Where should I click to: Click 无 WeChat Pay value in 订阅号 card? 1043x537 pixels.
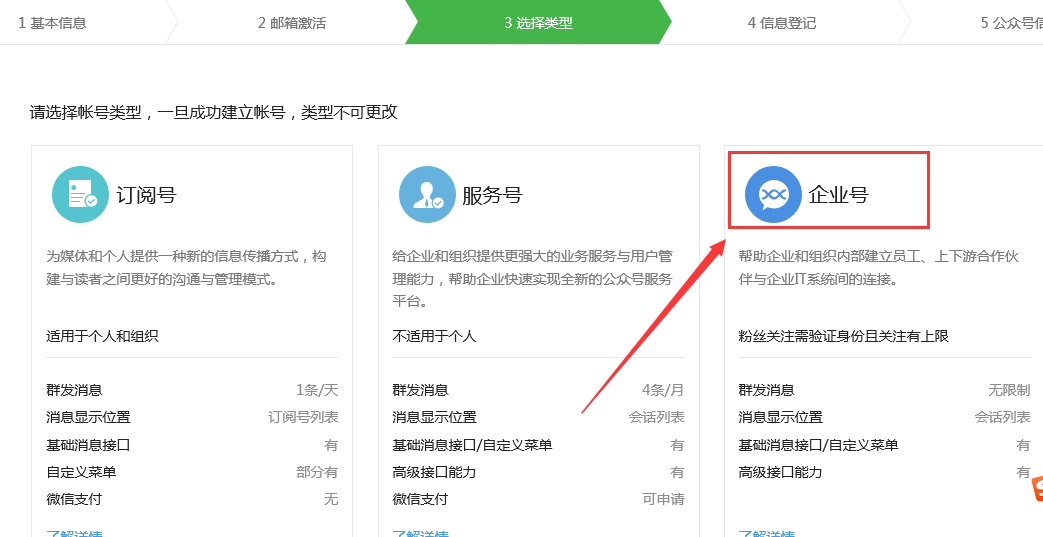331,499
